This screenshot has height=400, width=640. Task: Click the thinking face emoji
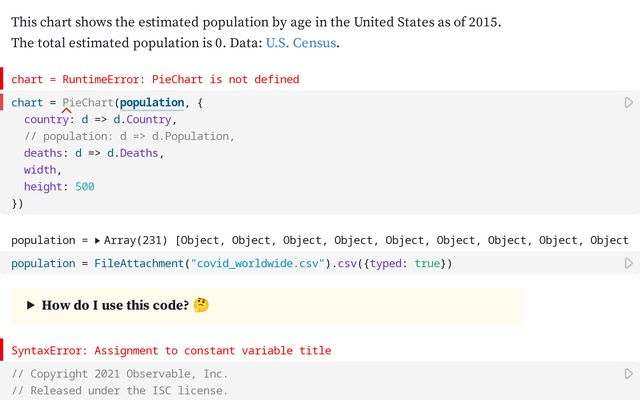[x=201, y=305]
